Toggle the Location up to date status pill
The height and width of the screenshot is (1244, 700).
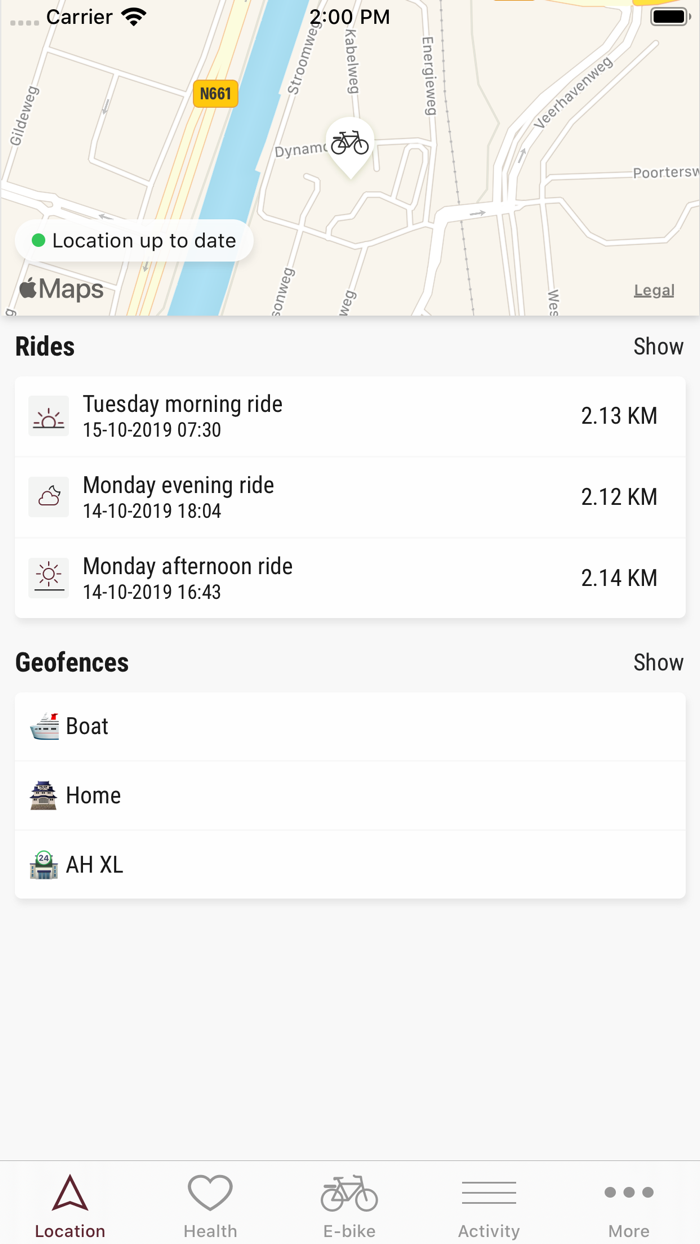click(x=133, y=240)
